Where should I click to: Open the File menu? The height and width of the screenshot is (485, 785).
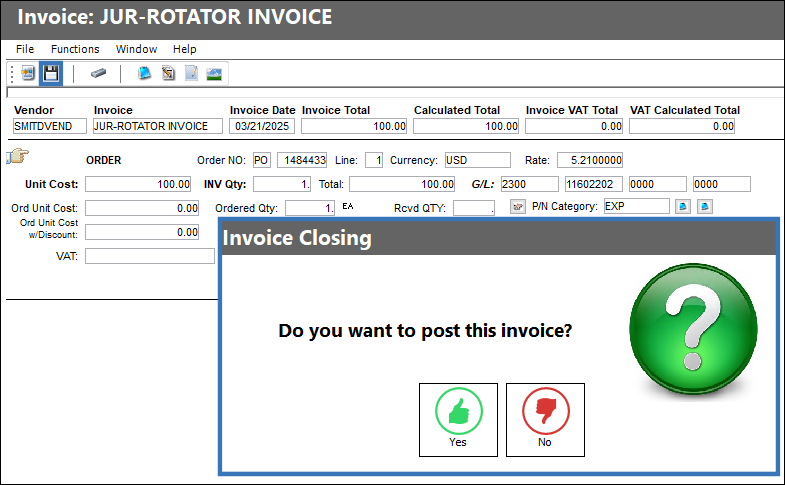(25, 49)
